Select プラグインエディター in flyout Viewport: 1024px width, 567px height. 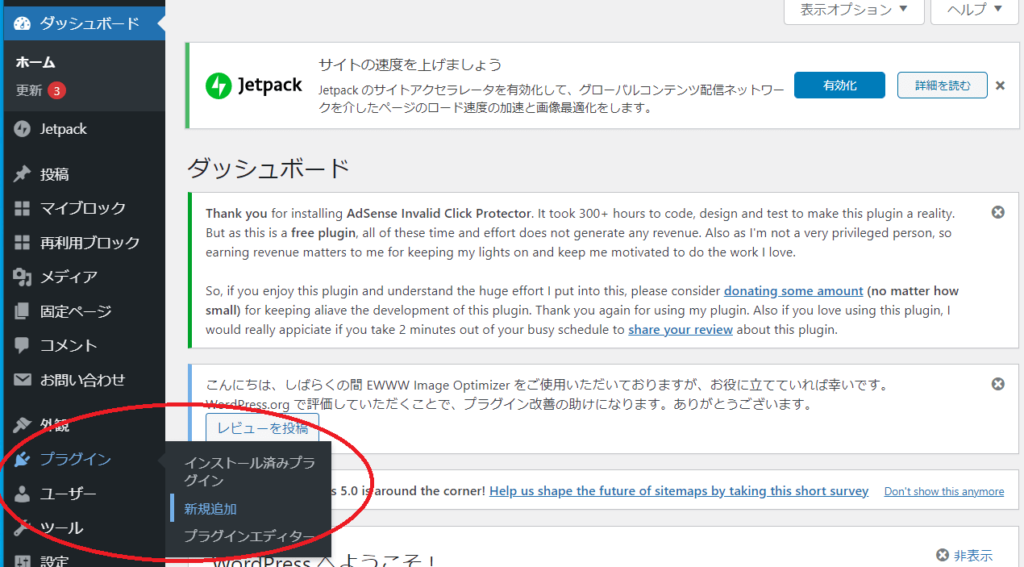(249, 536)
